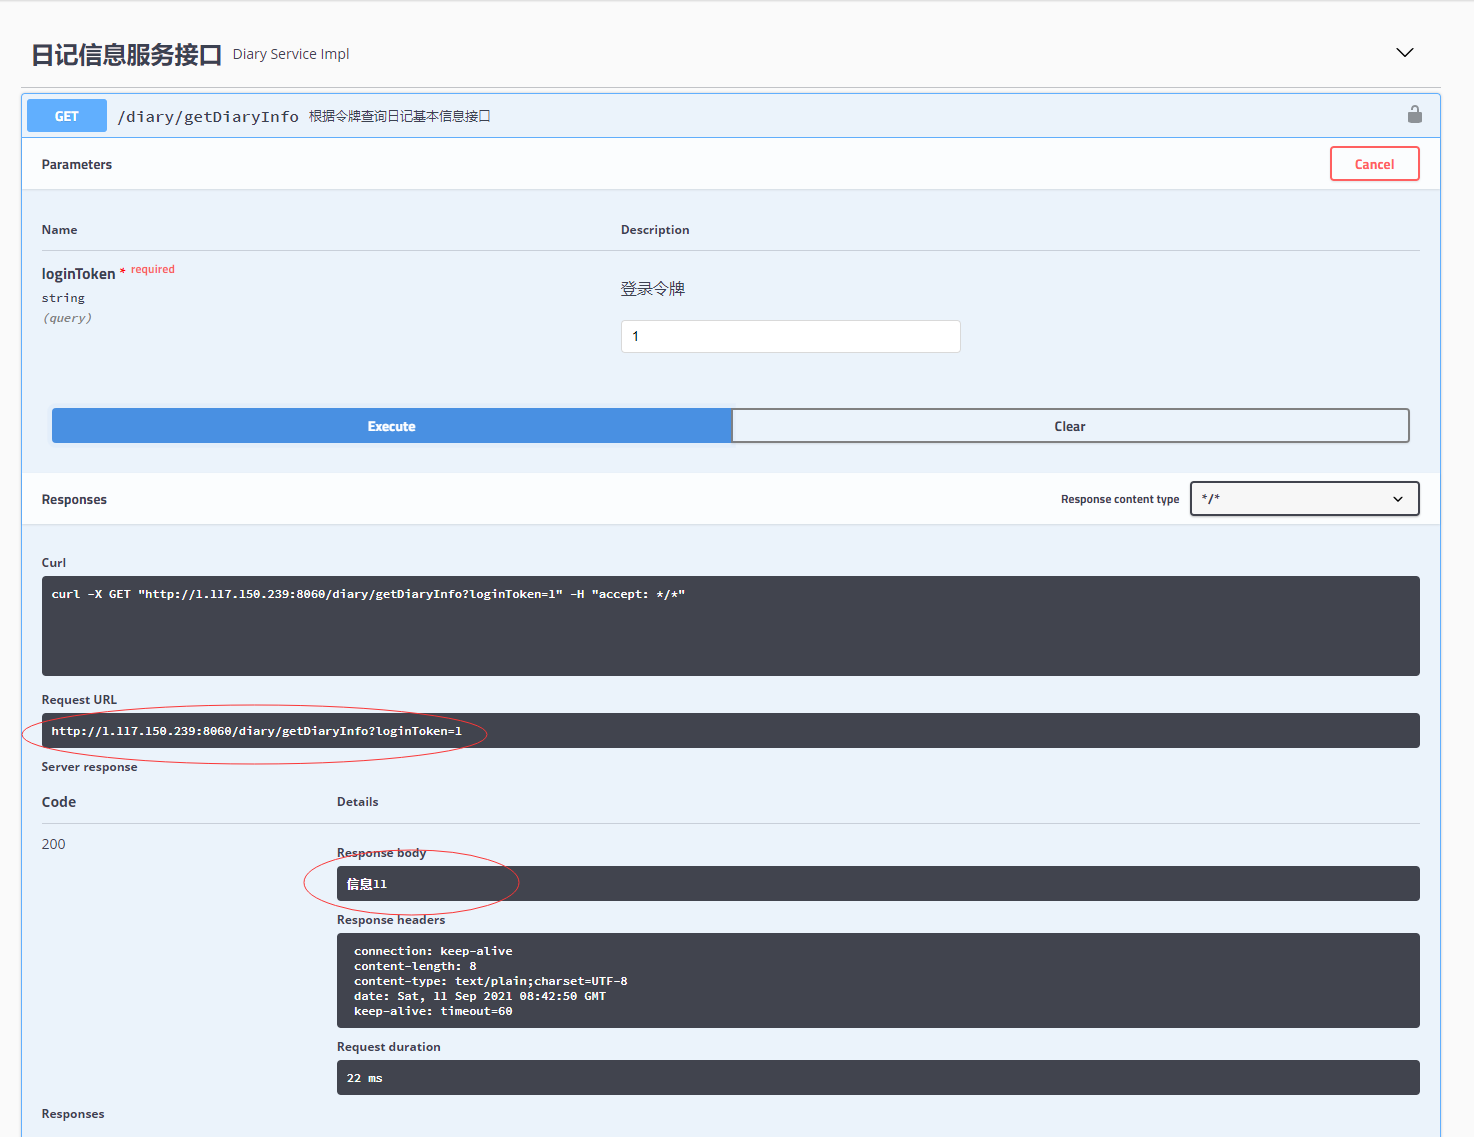Click the Clear button

(1070, 426)
